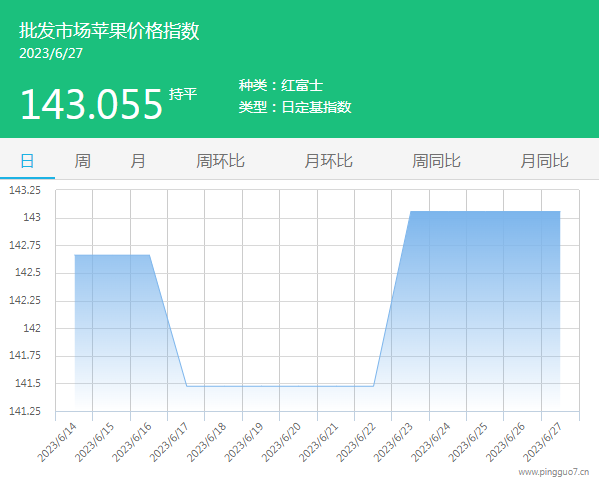Click the 2023/6/14 x-axis date label
Image resolution: width=599 pixels, height=482 pixels.
(57, 442)
